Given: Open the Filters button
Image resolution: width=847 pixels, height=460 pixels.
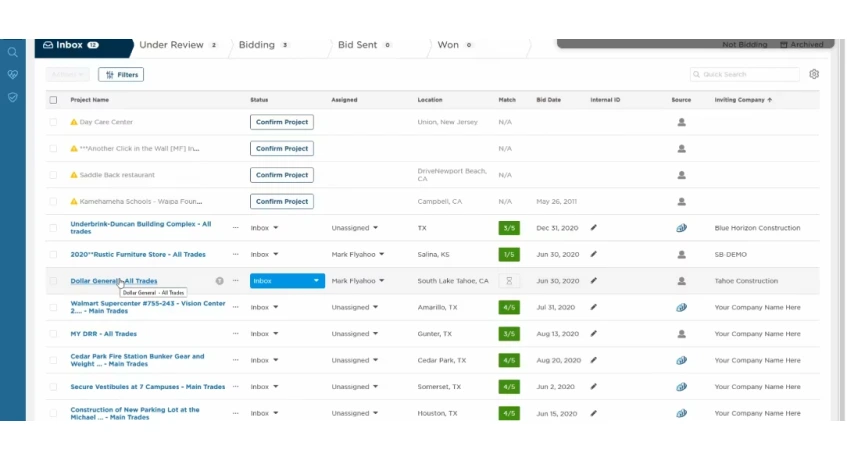Looking at the screenshot, I should tap(121, 75).
